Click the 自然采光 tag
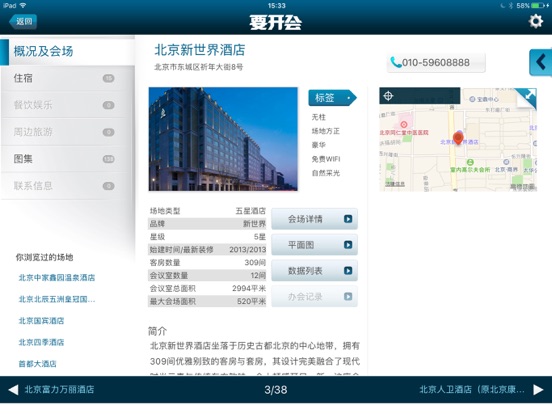Screen dimensions: 552x414 326,173
